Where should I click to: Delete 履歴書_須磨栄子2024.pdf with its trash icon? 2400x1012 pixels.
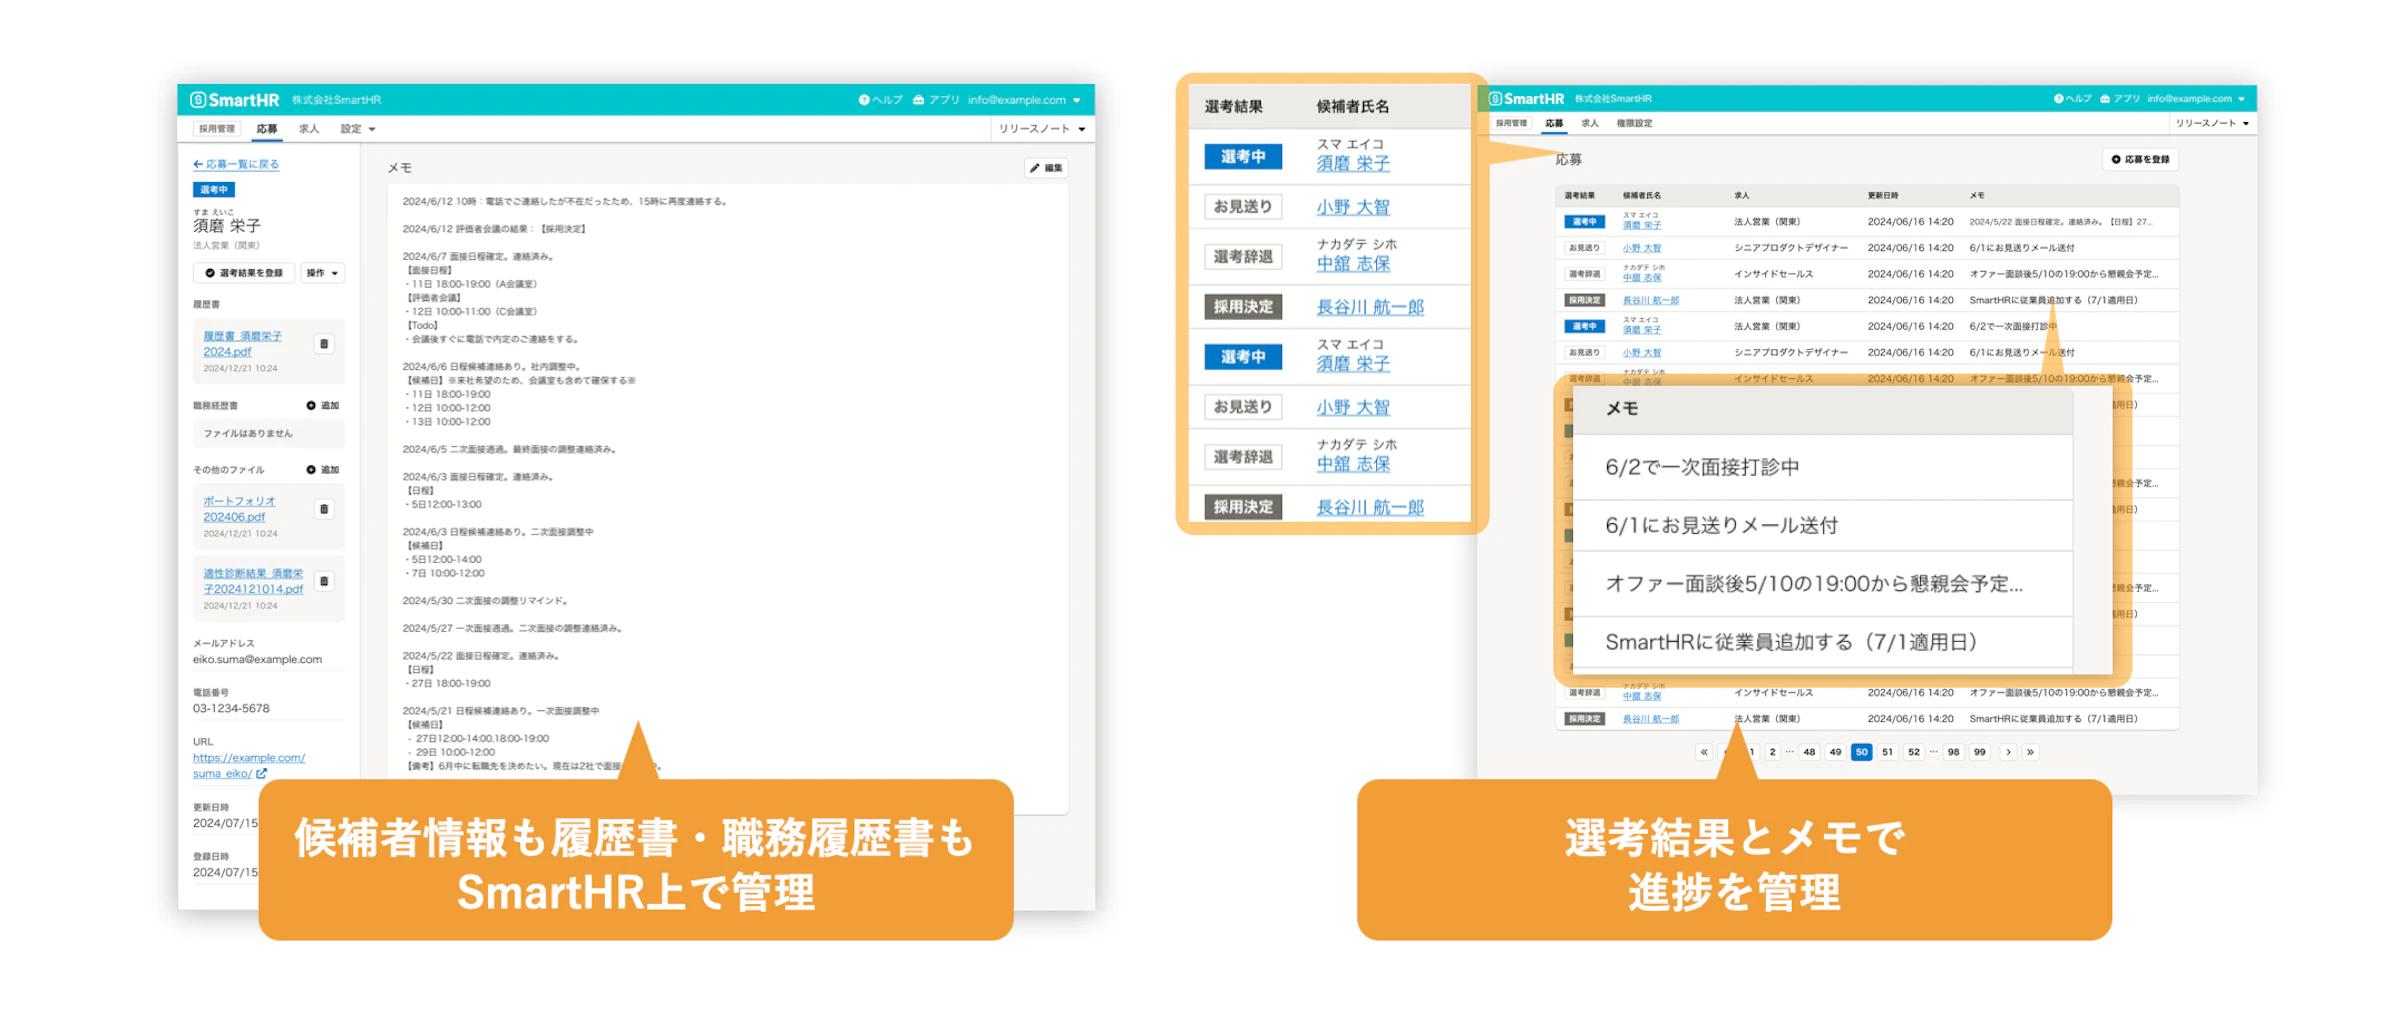pos(324,344)
